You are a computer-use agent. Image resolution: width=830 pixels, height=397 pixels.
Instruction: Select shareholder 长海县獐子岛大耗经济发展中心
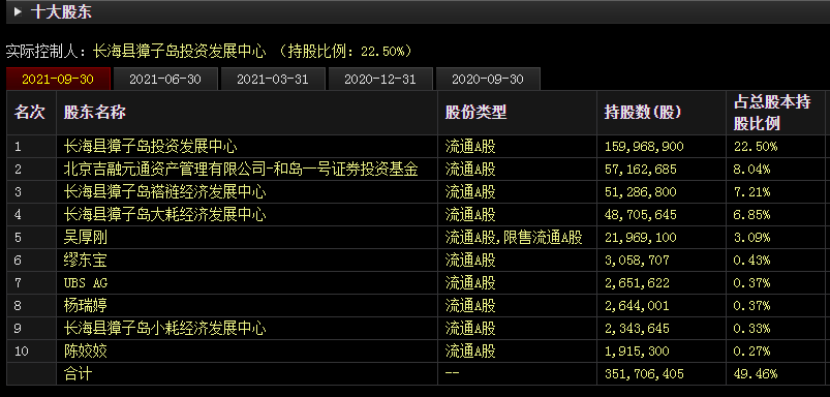[165, 215]
